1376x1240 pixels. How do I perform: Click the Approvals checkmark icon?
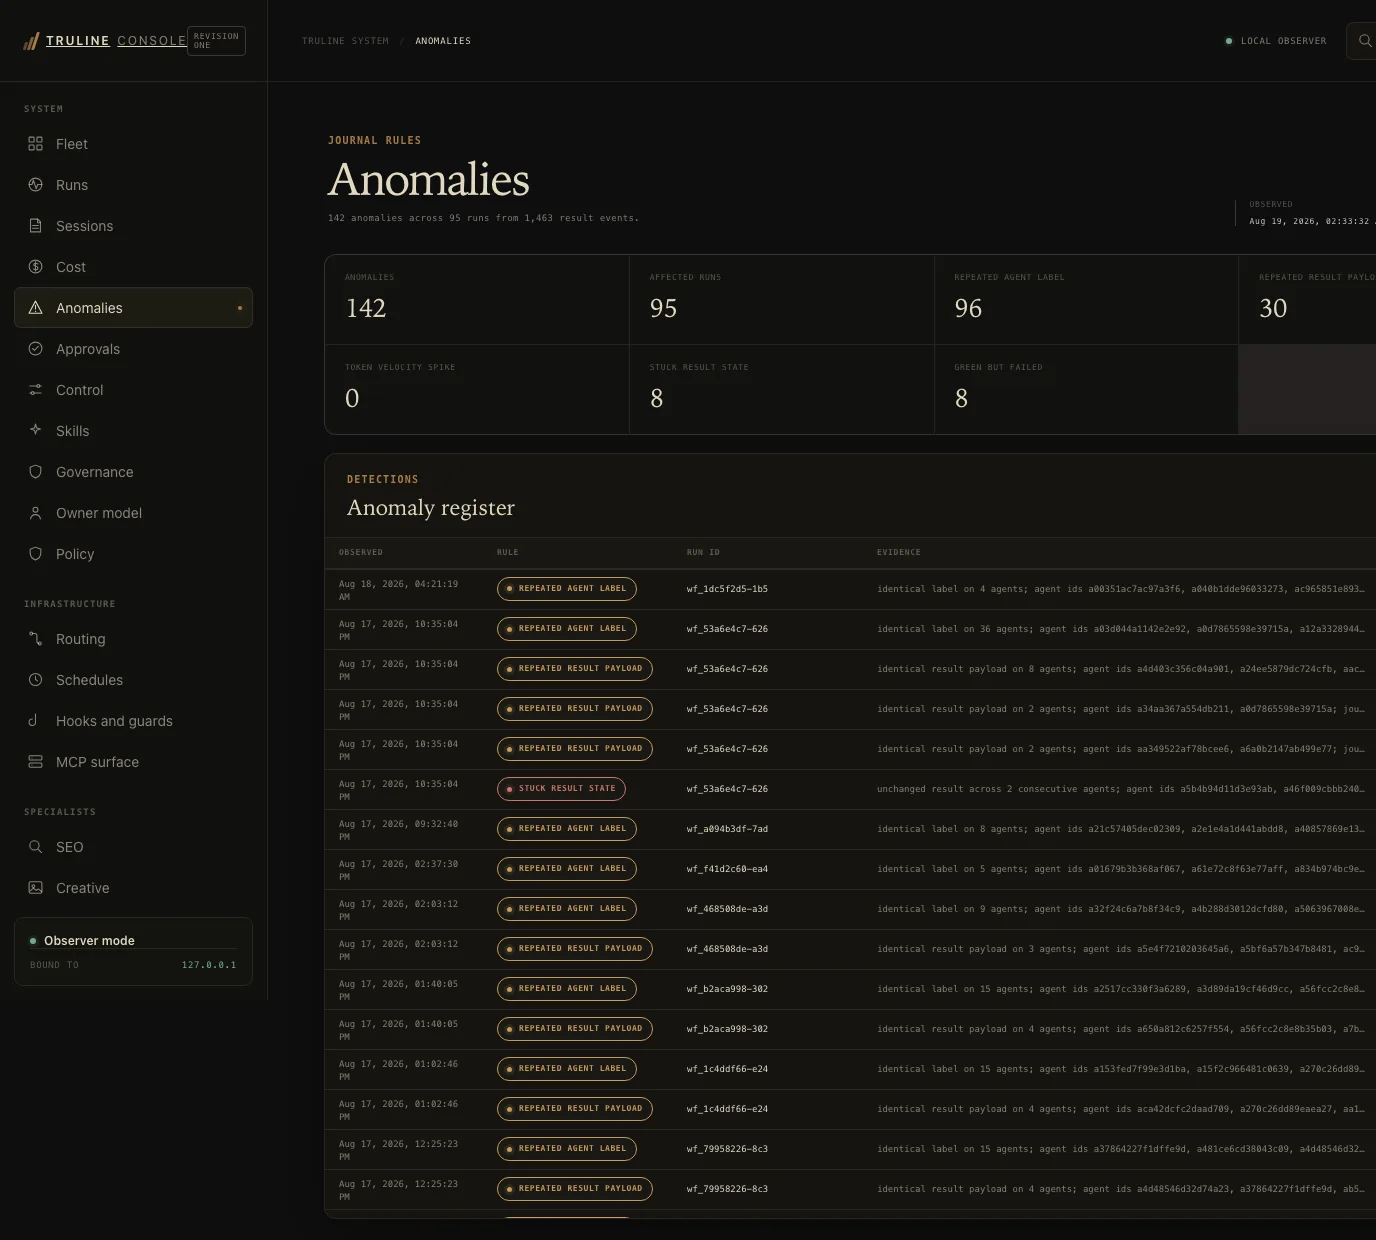(x=36, y=349)
